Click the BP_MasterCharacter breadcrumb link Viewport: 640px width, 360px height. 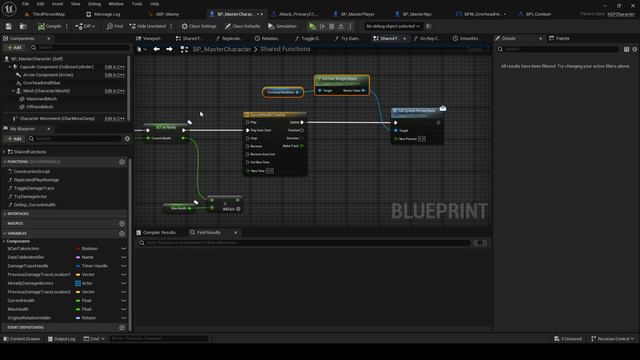click(x=222, y=49)
